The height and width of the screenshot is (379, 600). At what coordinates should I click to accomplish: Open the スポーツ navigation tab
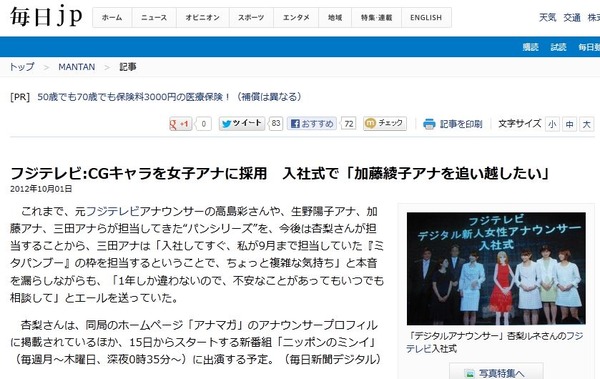(251, 18)
